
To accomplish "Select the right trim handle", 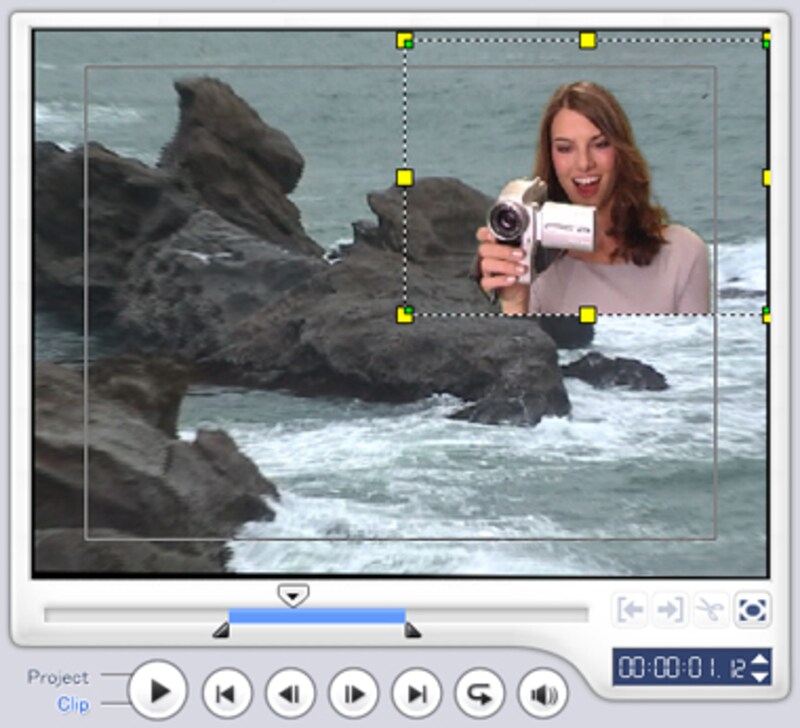I will 412,630.
